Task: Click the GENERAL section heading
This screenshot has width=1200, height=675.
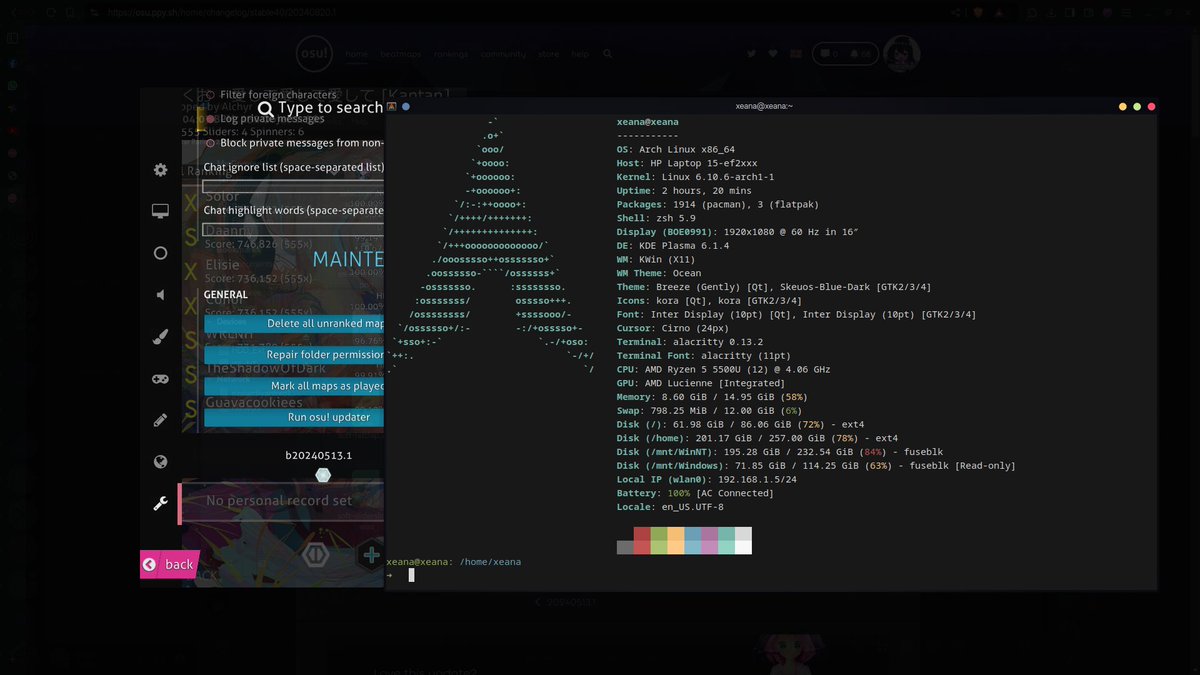Action: pos(226,295)
